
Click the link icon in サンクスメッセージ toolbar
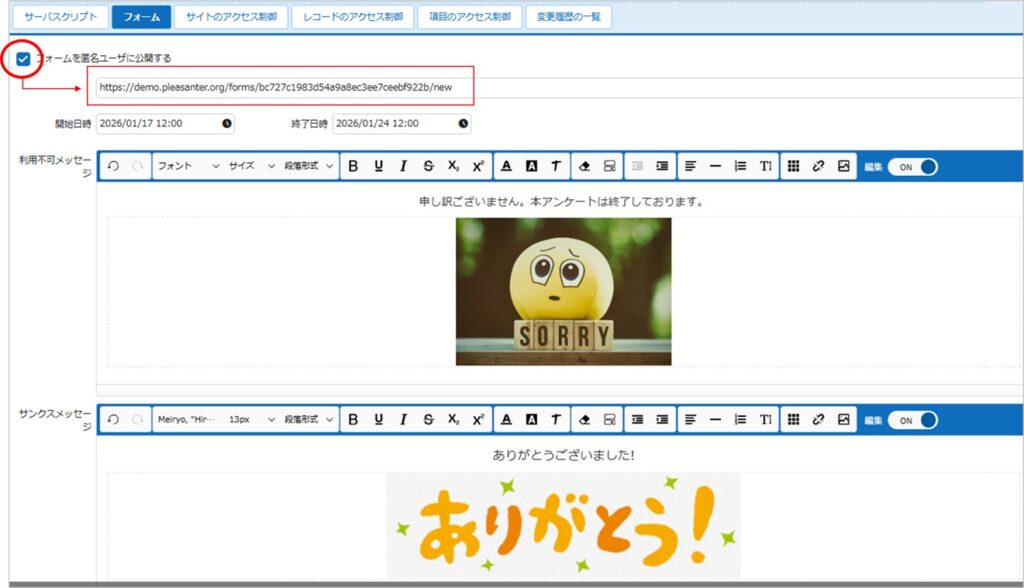point(818,420)
